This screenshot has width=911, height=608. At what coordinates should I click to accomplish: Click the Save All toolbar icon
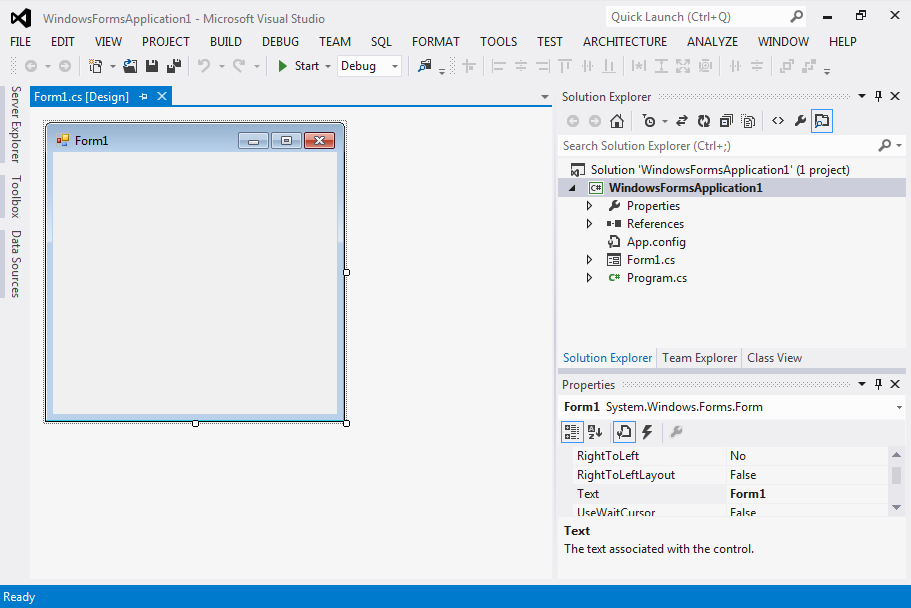click(174, 66)
